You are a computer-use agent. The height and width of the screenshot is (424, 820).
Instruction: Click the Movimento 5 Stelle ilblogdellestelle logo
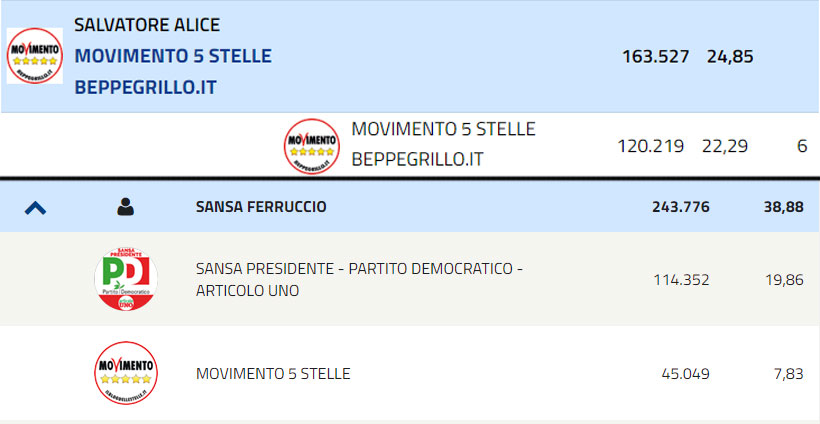pos(126,373)
